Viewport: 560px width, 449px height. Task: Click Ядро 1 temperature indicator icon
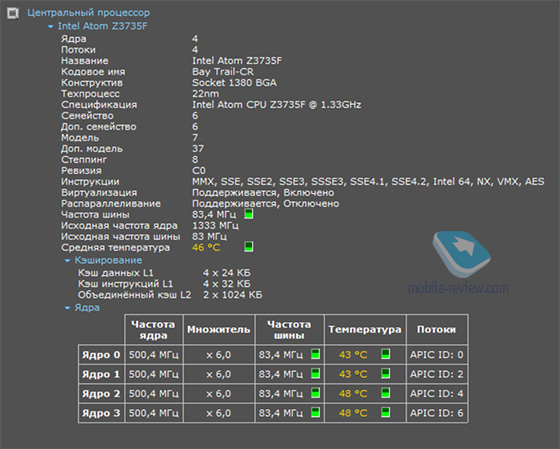pos(385,374)
